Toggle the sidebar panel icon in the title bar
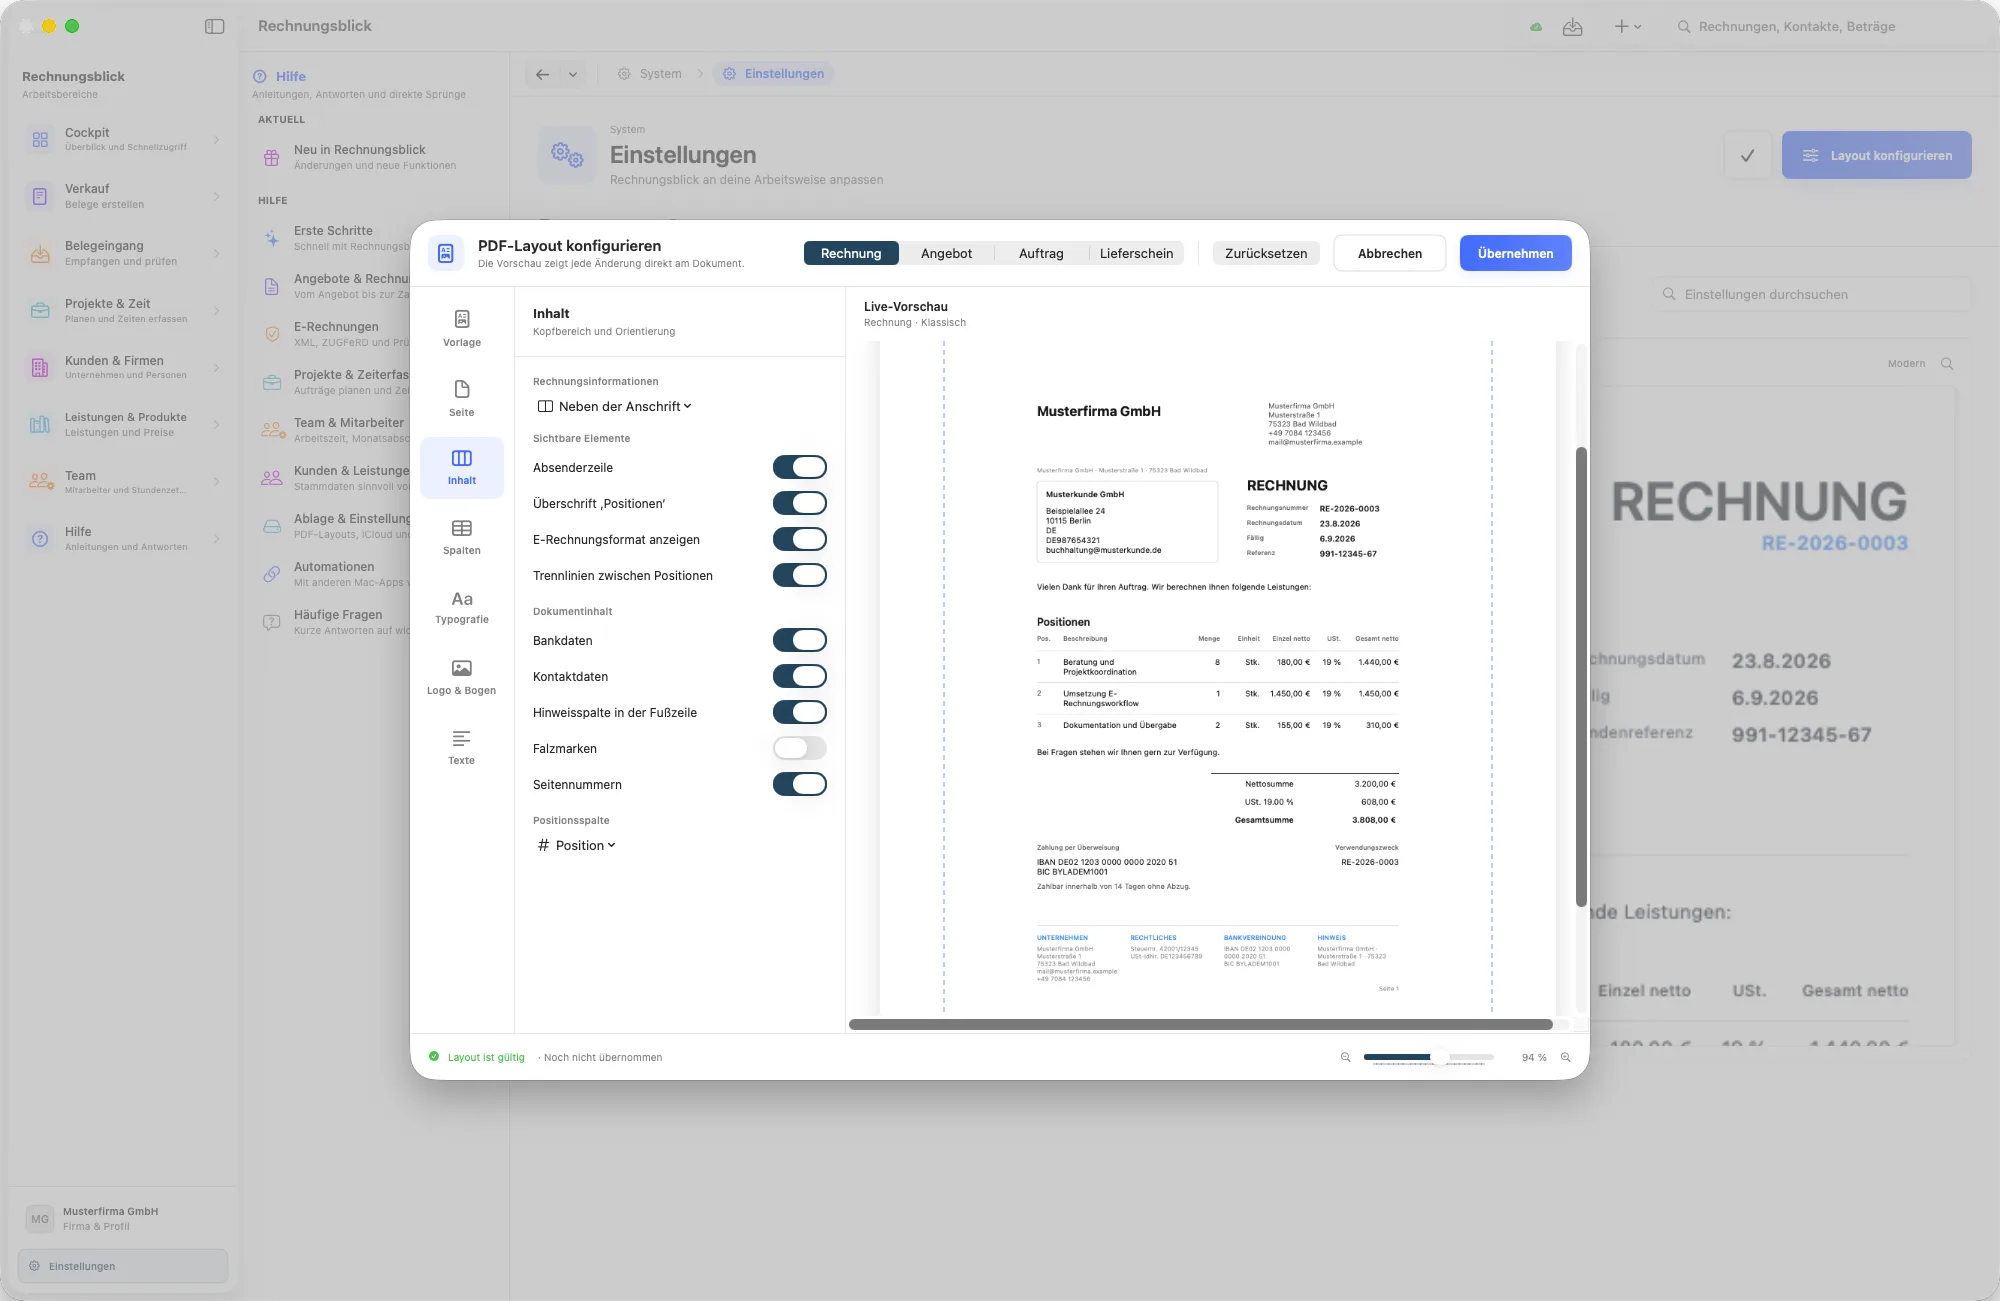Image resolution: width=2000 pixels, height=1301 pixels. point(214,26)
